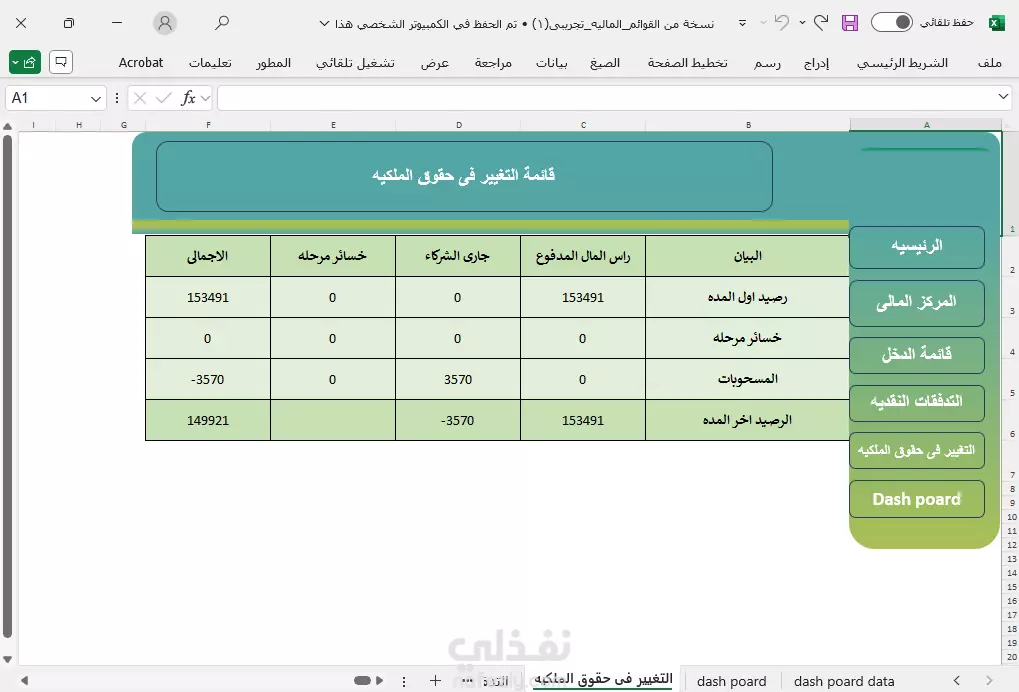This screenshot has height=692, width=1019.
Task: Click the Redo arrow icon
Action: click(821, 23)
